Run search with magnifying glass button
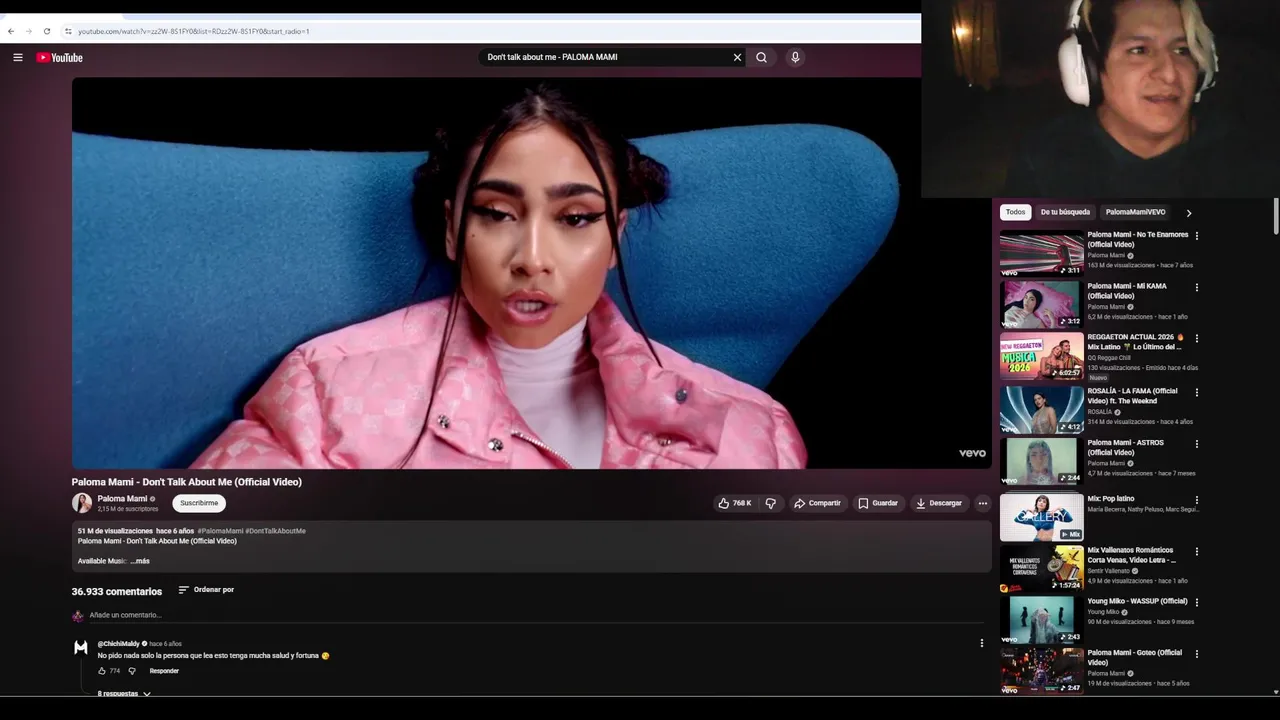 762,57
